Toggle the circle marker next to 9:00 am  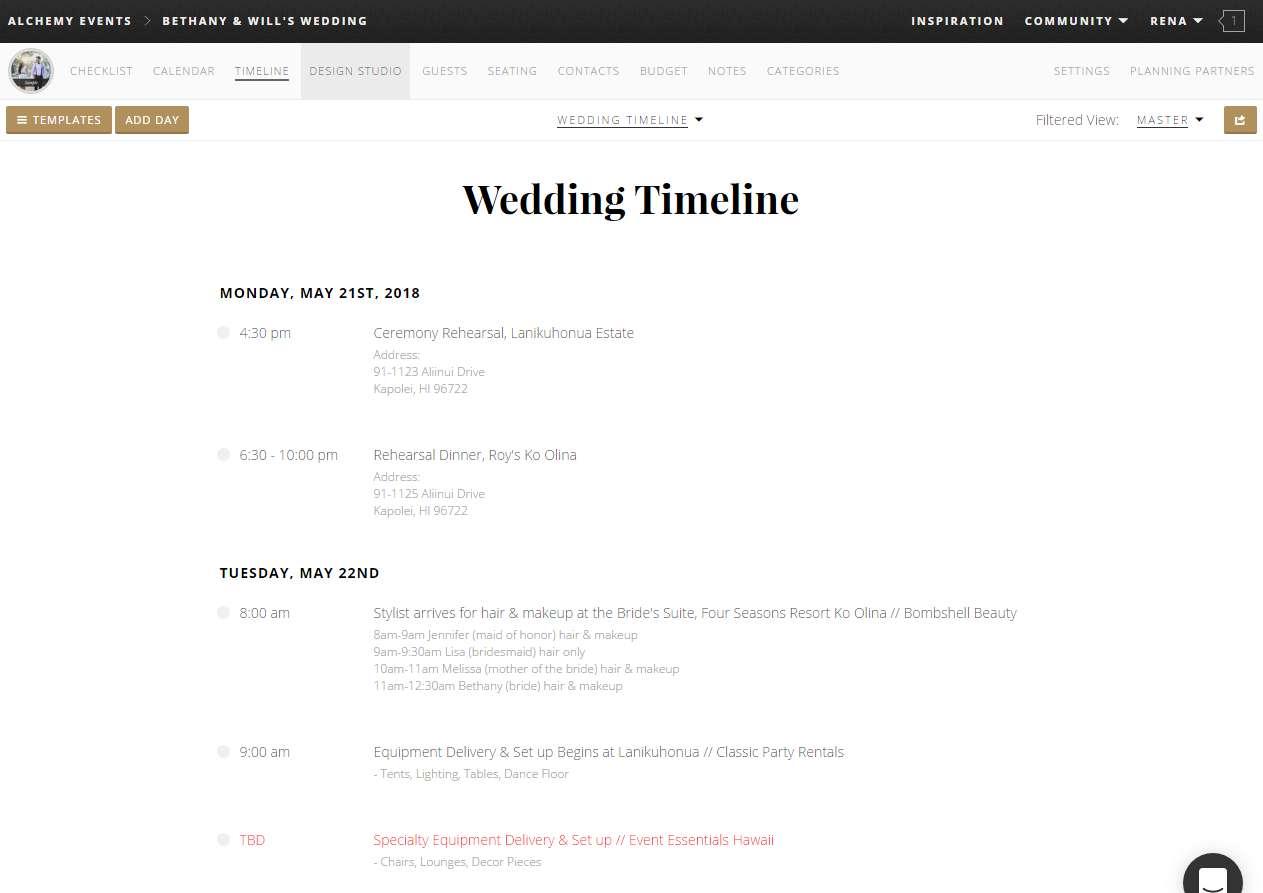[223, 751]
